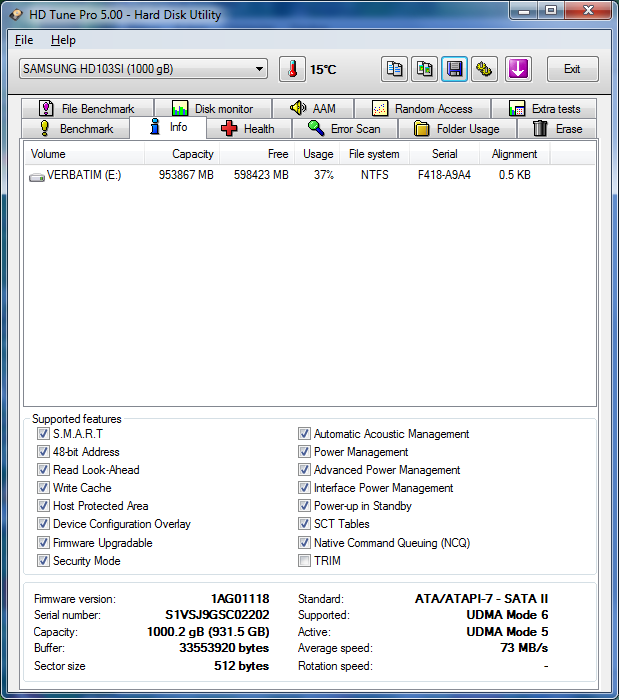This screenshot has height=700, width=619.
Task: Click the thermometer temperature icon
Action: tap(292, 69)
